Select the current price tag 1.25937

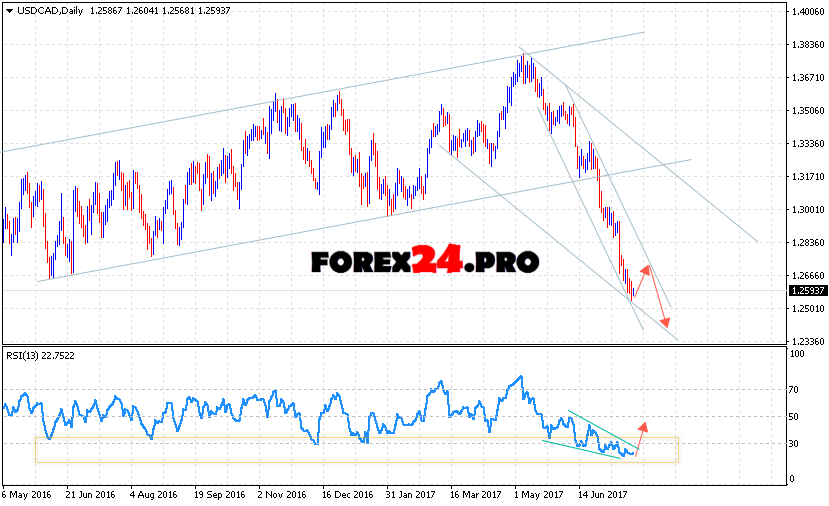806,290
